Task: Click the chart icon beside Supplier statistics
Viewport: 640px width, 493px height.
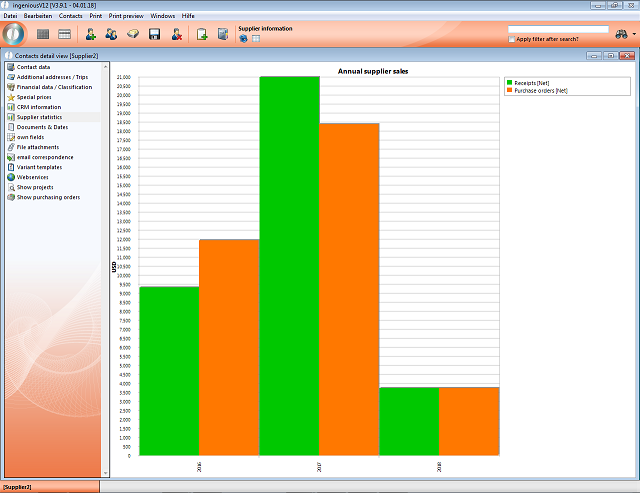Action: [x=11, y=117]
